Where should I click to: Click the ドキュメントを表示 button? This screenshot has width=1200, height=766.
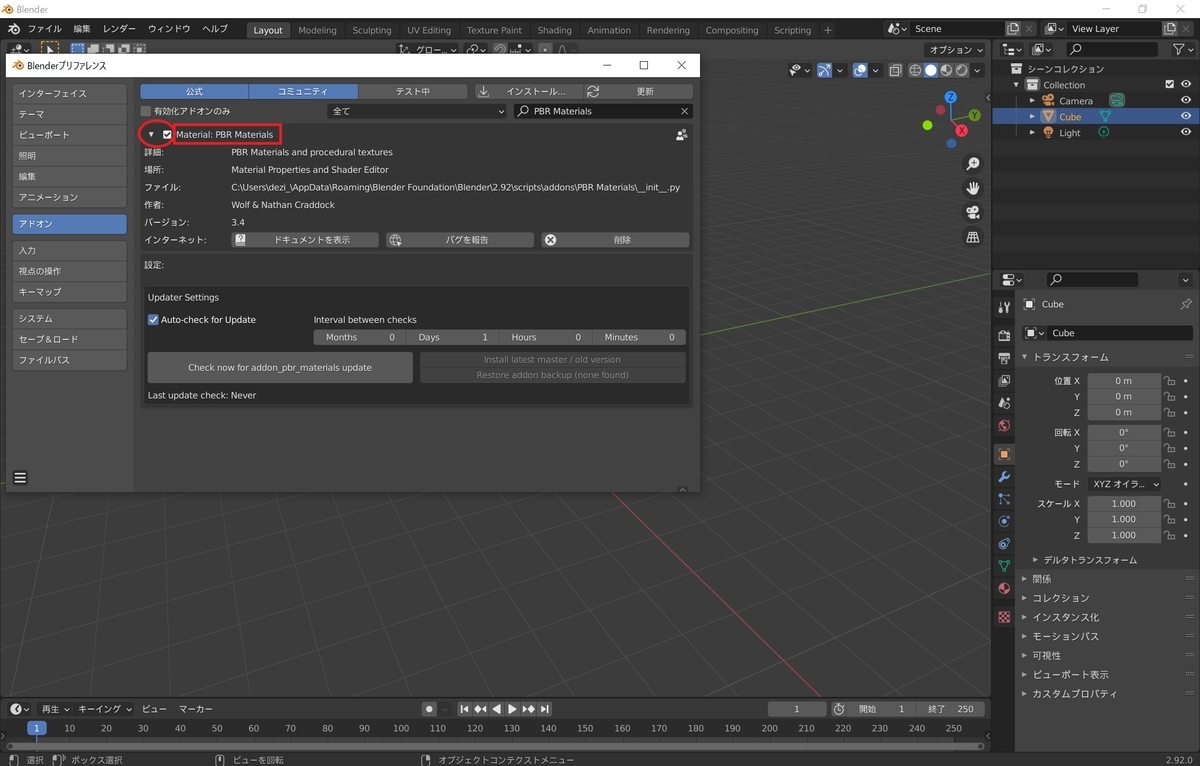(x=305, y=240)
